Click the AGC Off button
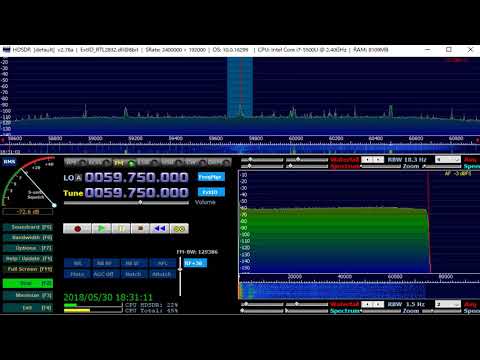The image size is (480, 360). coord(105,274)
